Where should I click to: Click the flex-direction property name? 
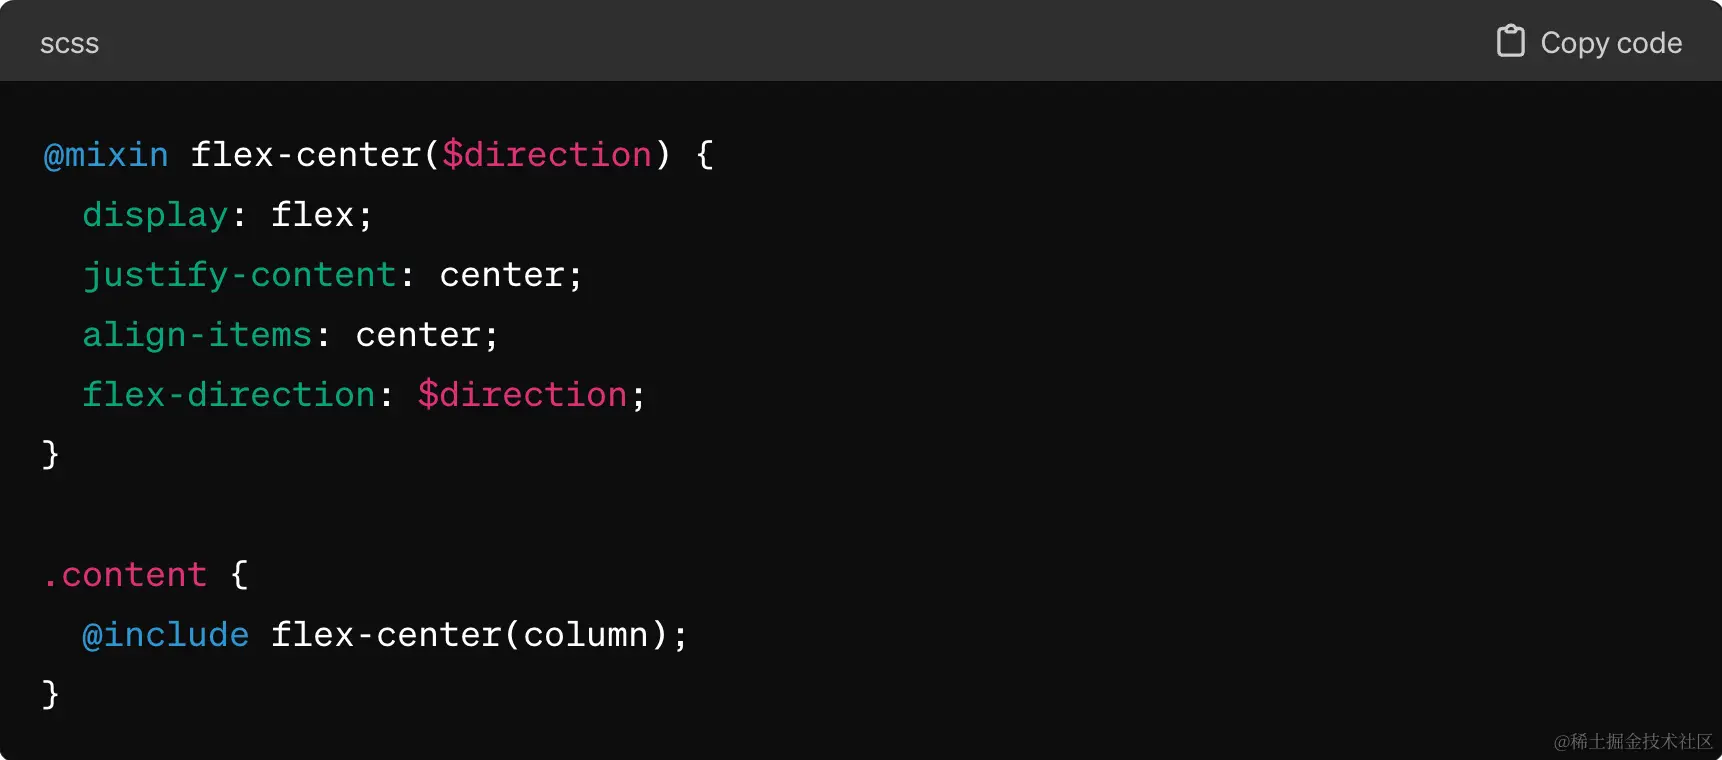(x=228, y=395)
